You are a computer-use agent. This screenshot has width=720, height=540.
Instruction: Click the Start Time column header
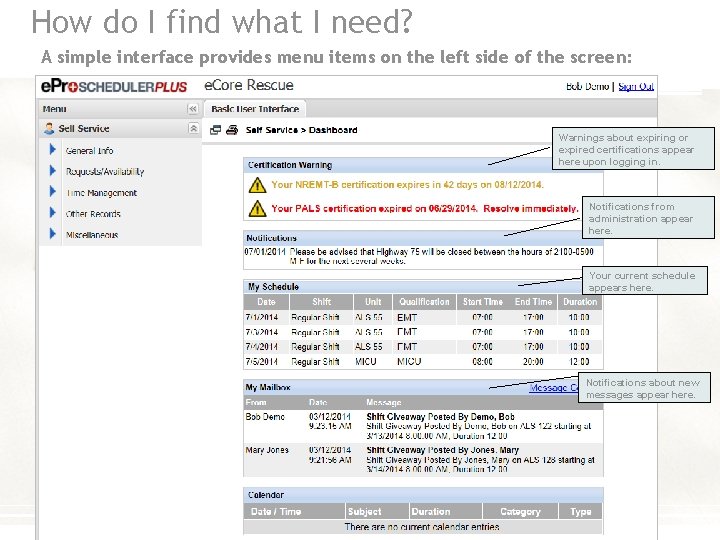pos(483,302)
